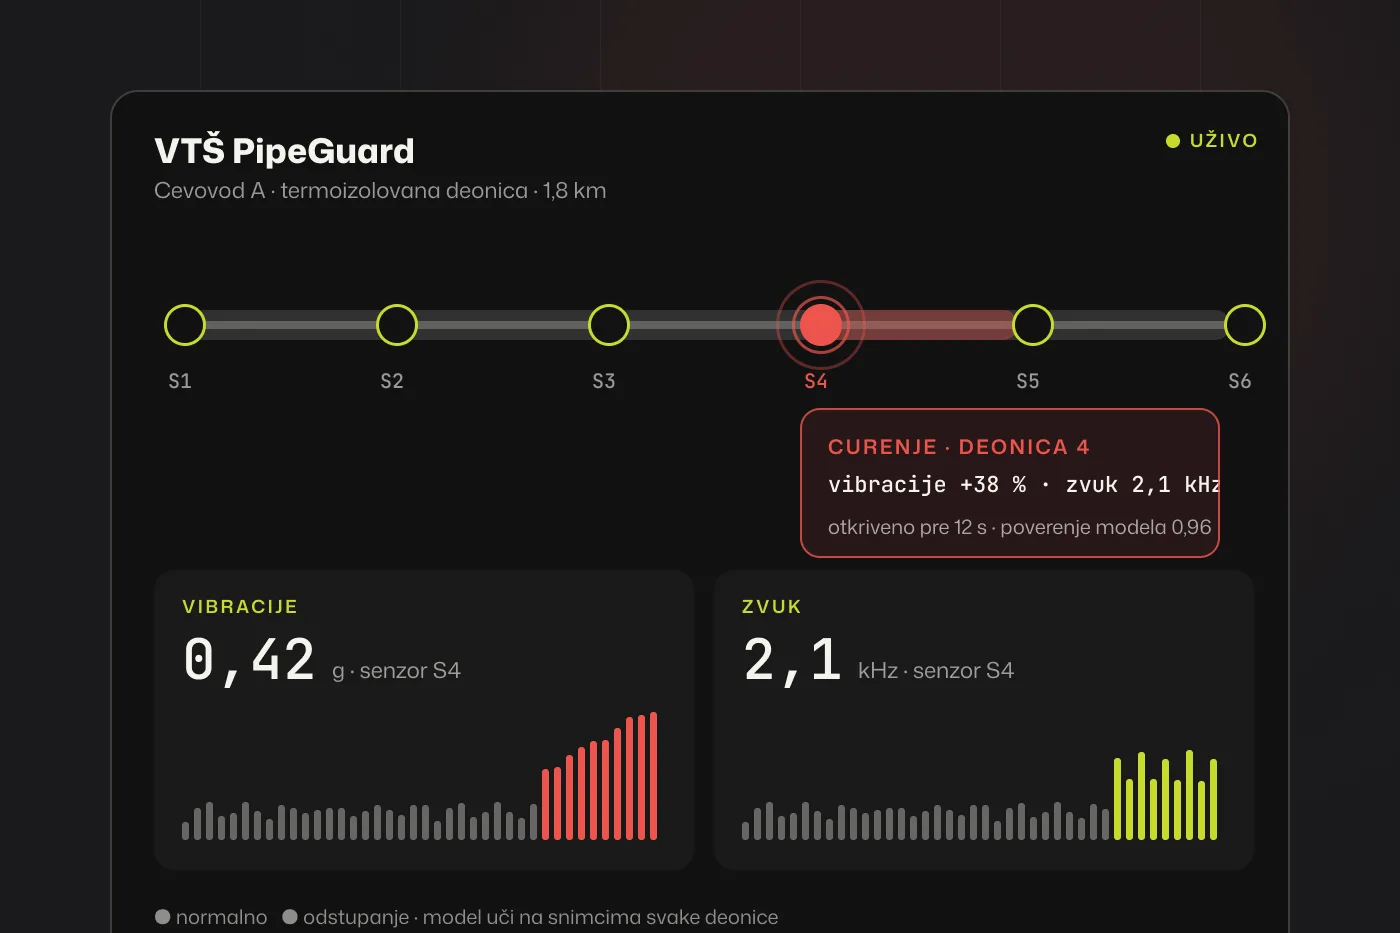1400x933 pixels.
Task: Click 'g · senzor S4' unit text
Action: (x=396, y=671)
